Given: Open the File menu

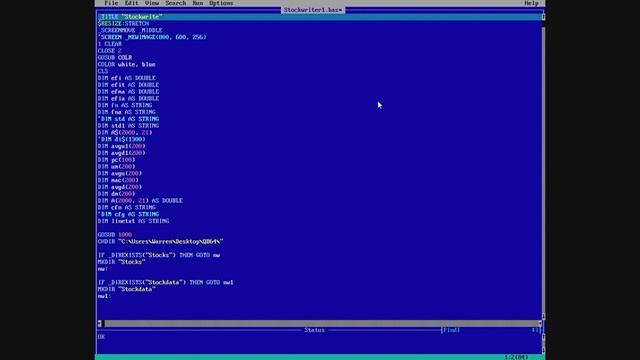Looking at the screenshot, I should (111, 3).
